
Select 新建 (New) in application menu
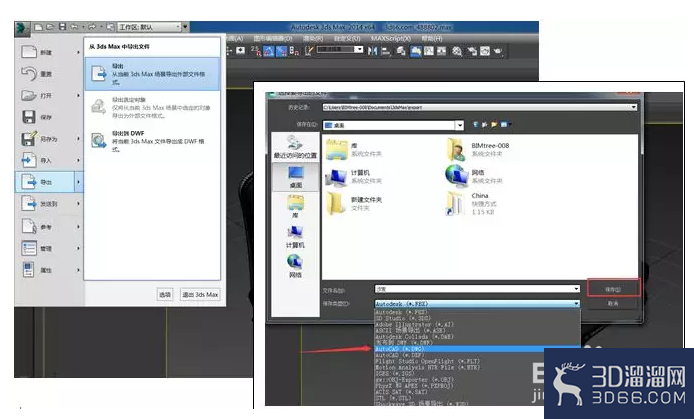coord(48,52)
